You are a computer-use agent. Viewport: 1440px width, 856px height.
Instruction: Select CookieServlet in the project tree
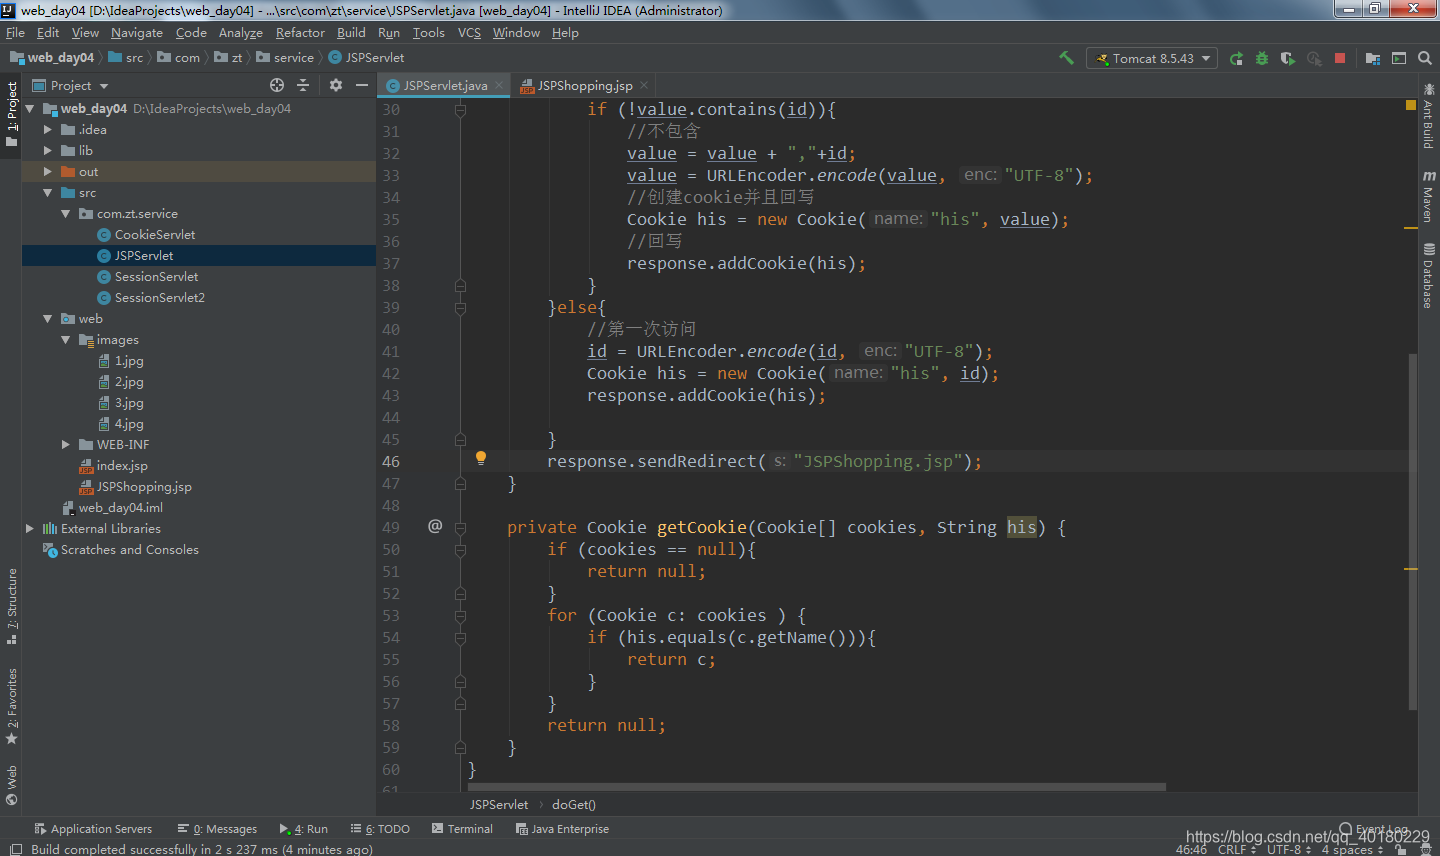click(155, 234)
